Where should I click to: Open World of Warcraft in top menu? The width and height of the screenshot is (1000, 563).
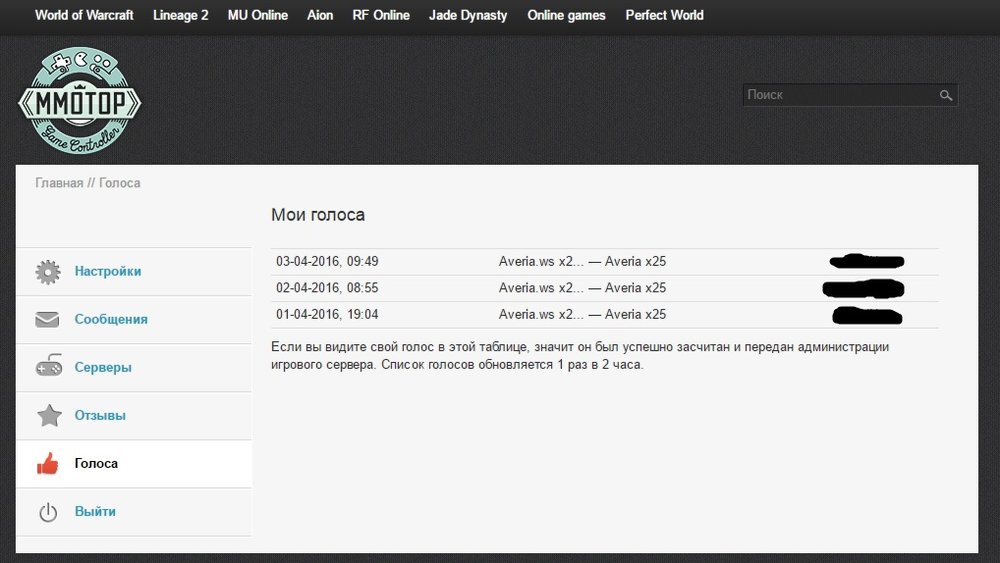click(x=84, y=15)
